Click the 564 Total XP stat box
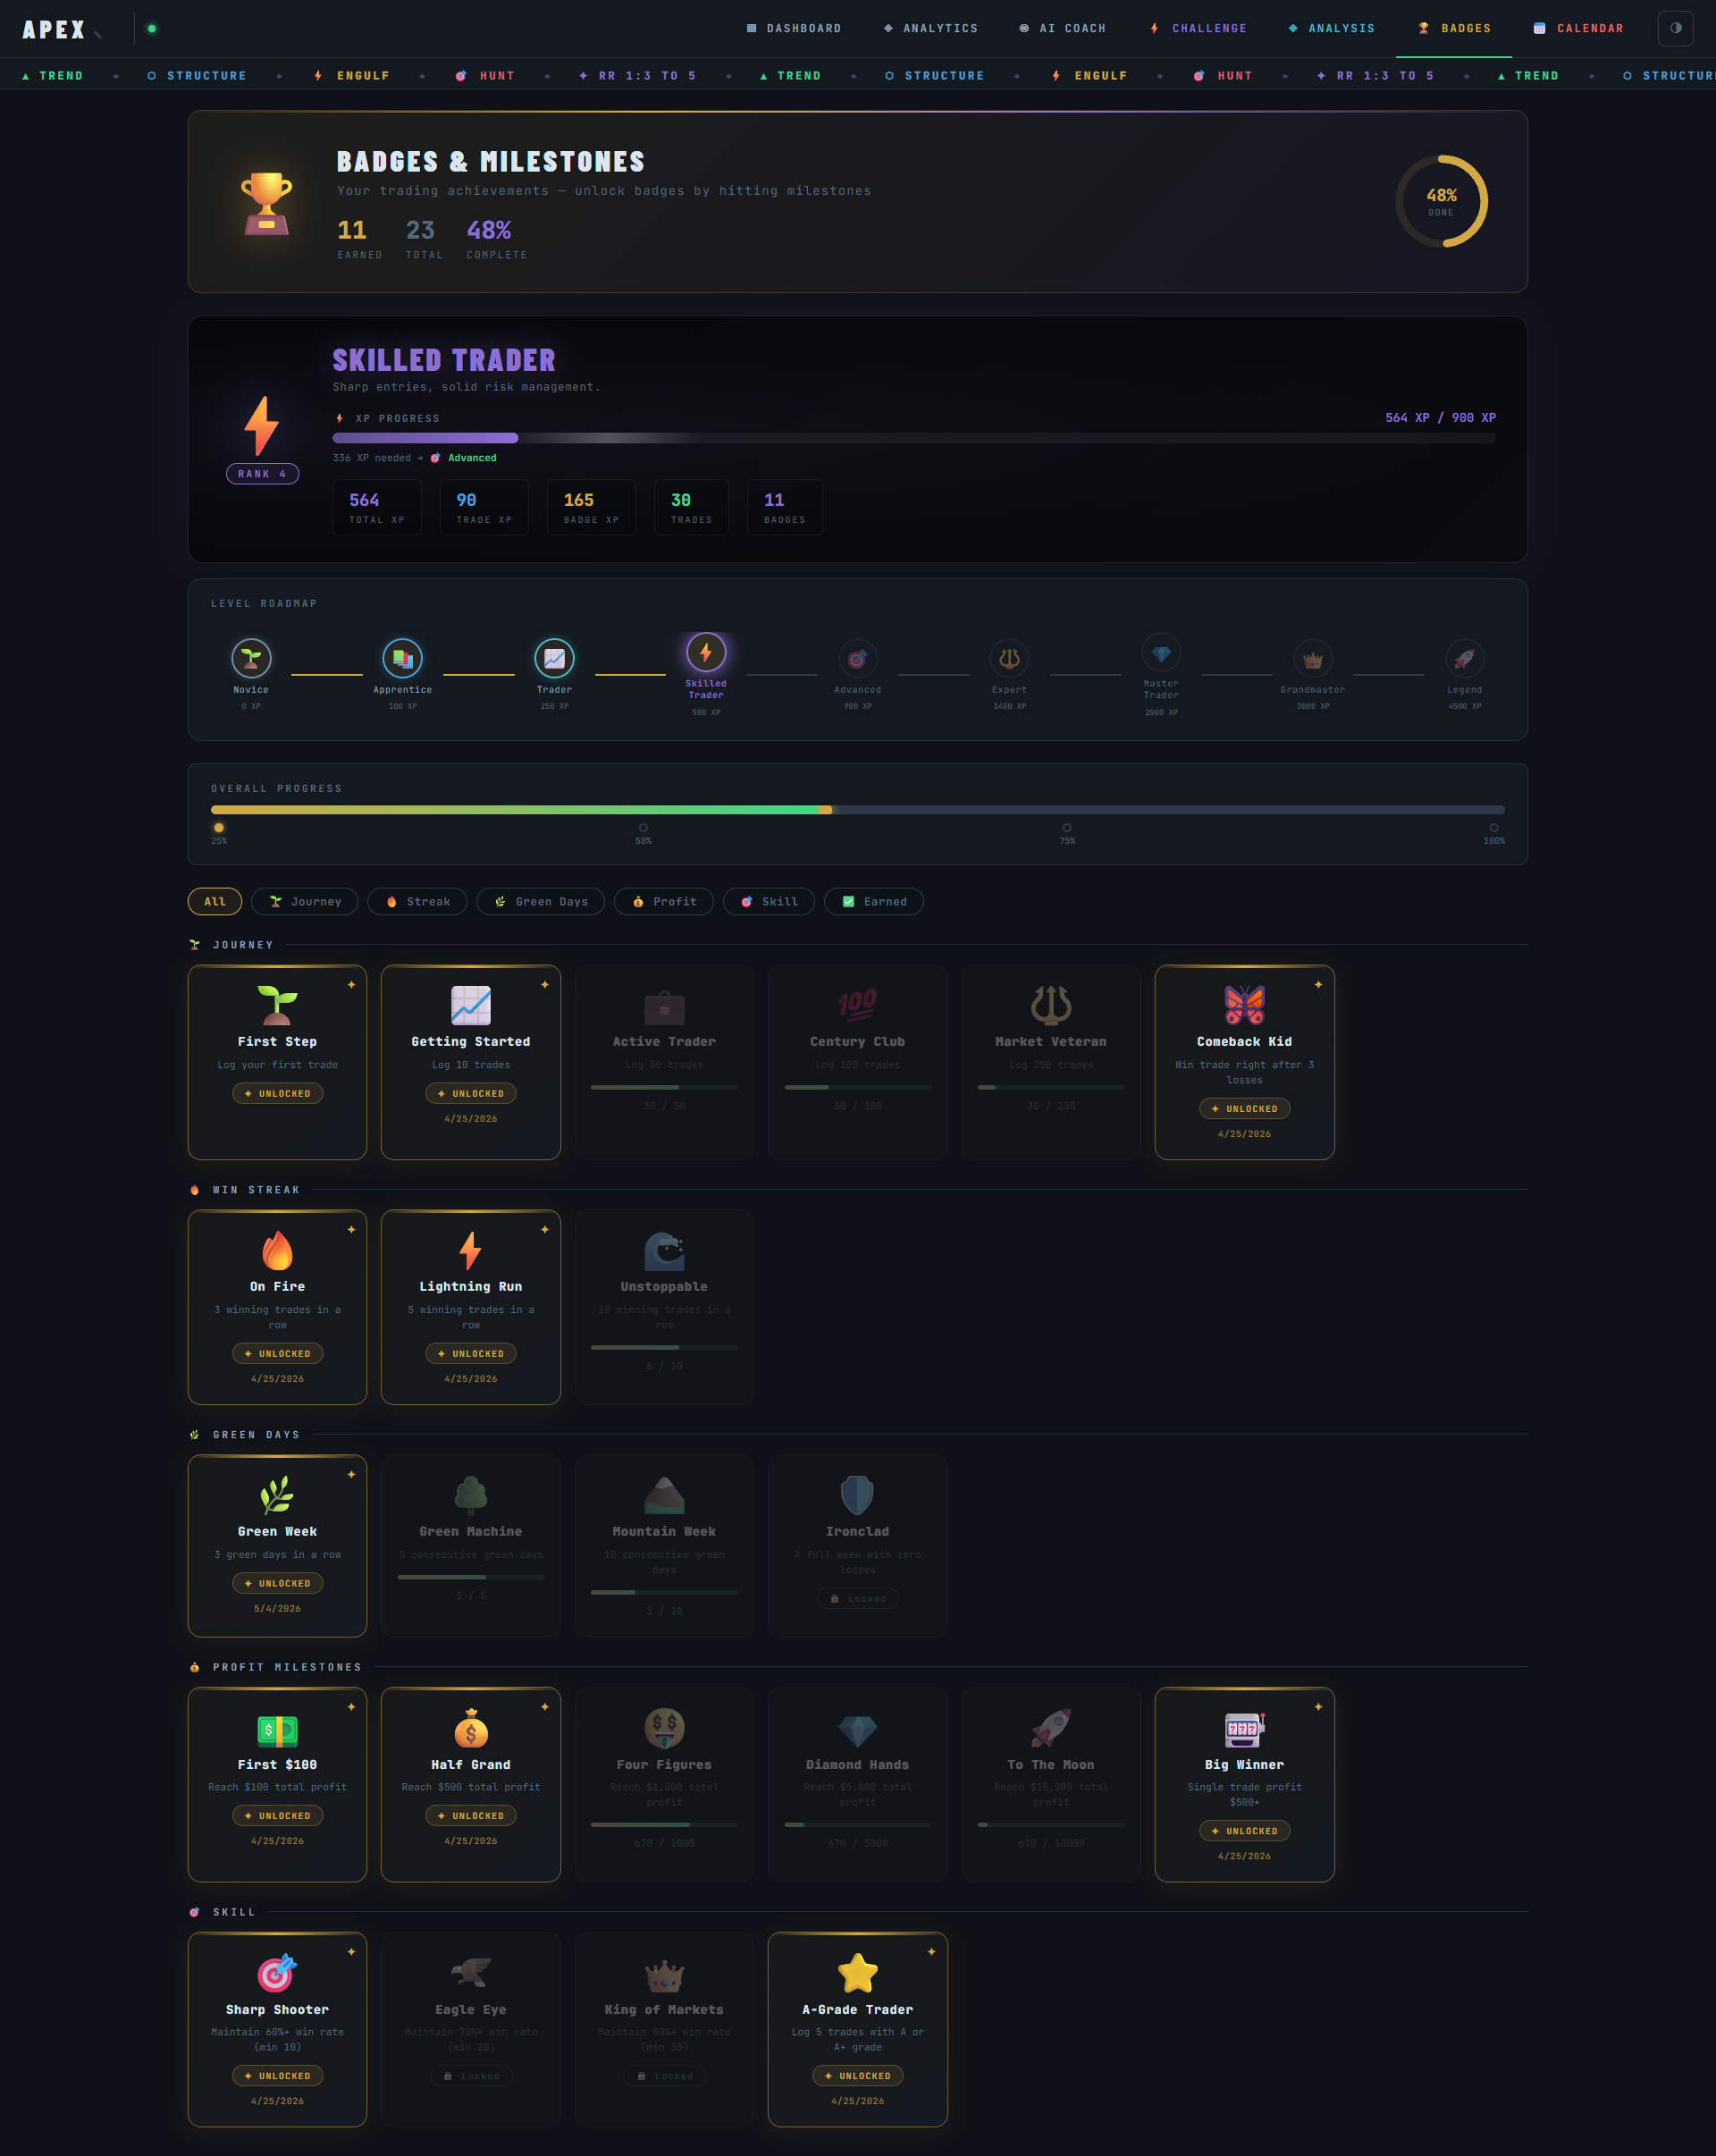The image size is (1716, 2156). click(x=377, y=507)
